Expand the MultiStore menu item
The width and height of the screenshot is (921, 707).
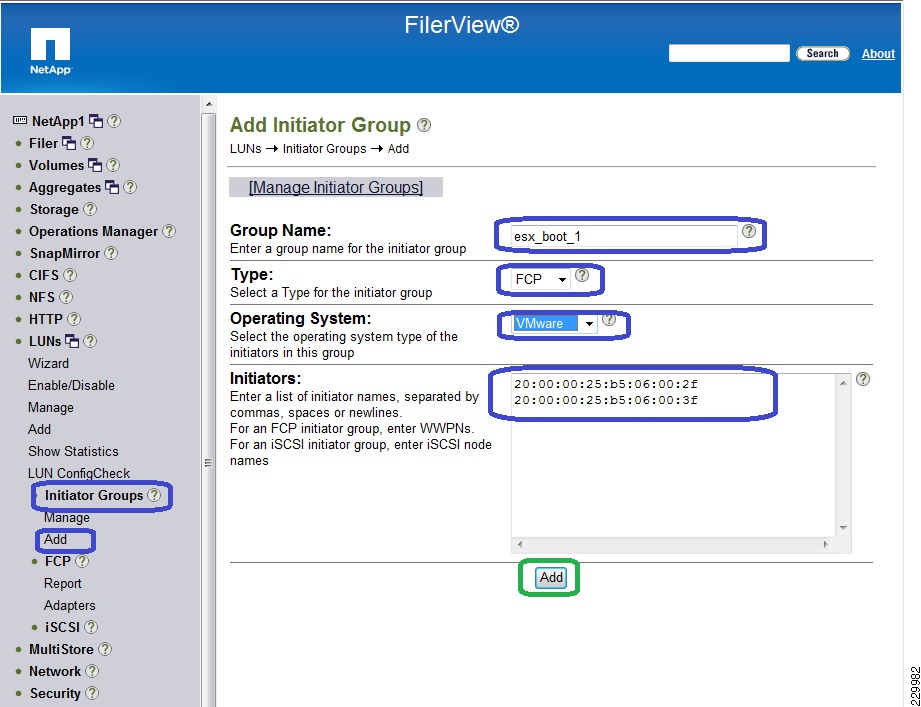(61, 649)
